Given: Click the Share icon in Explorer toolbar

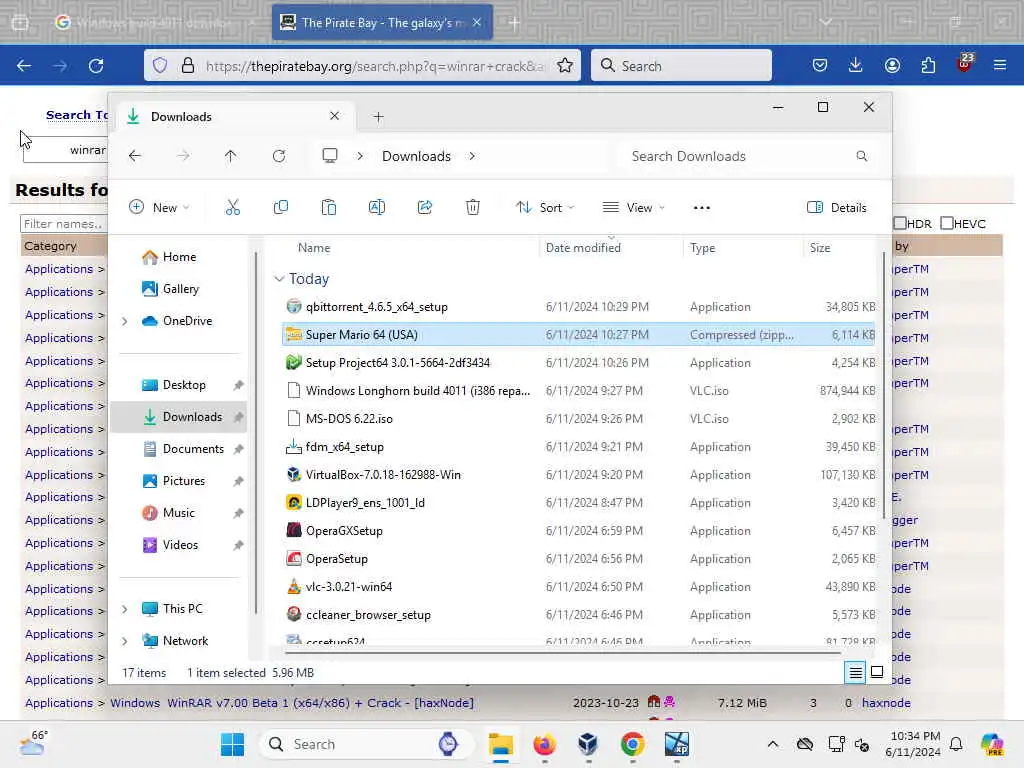Looking at the screenshot, I should coord(424,208).
